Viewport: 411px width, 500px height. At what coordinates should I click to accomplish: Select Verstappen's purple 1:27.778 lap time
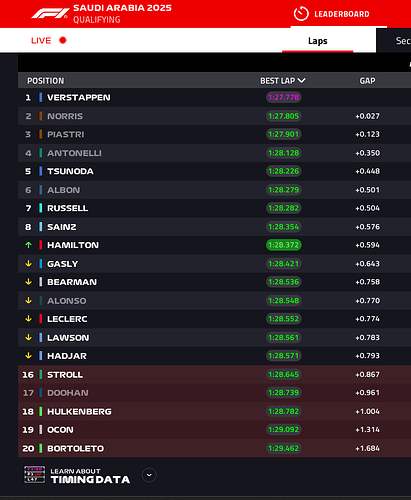coord(284,97)
